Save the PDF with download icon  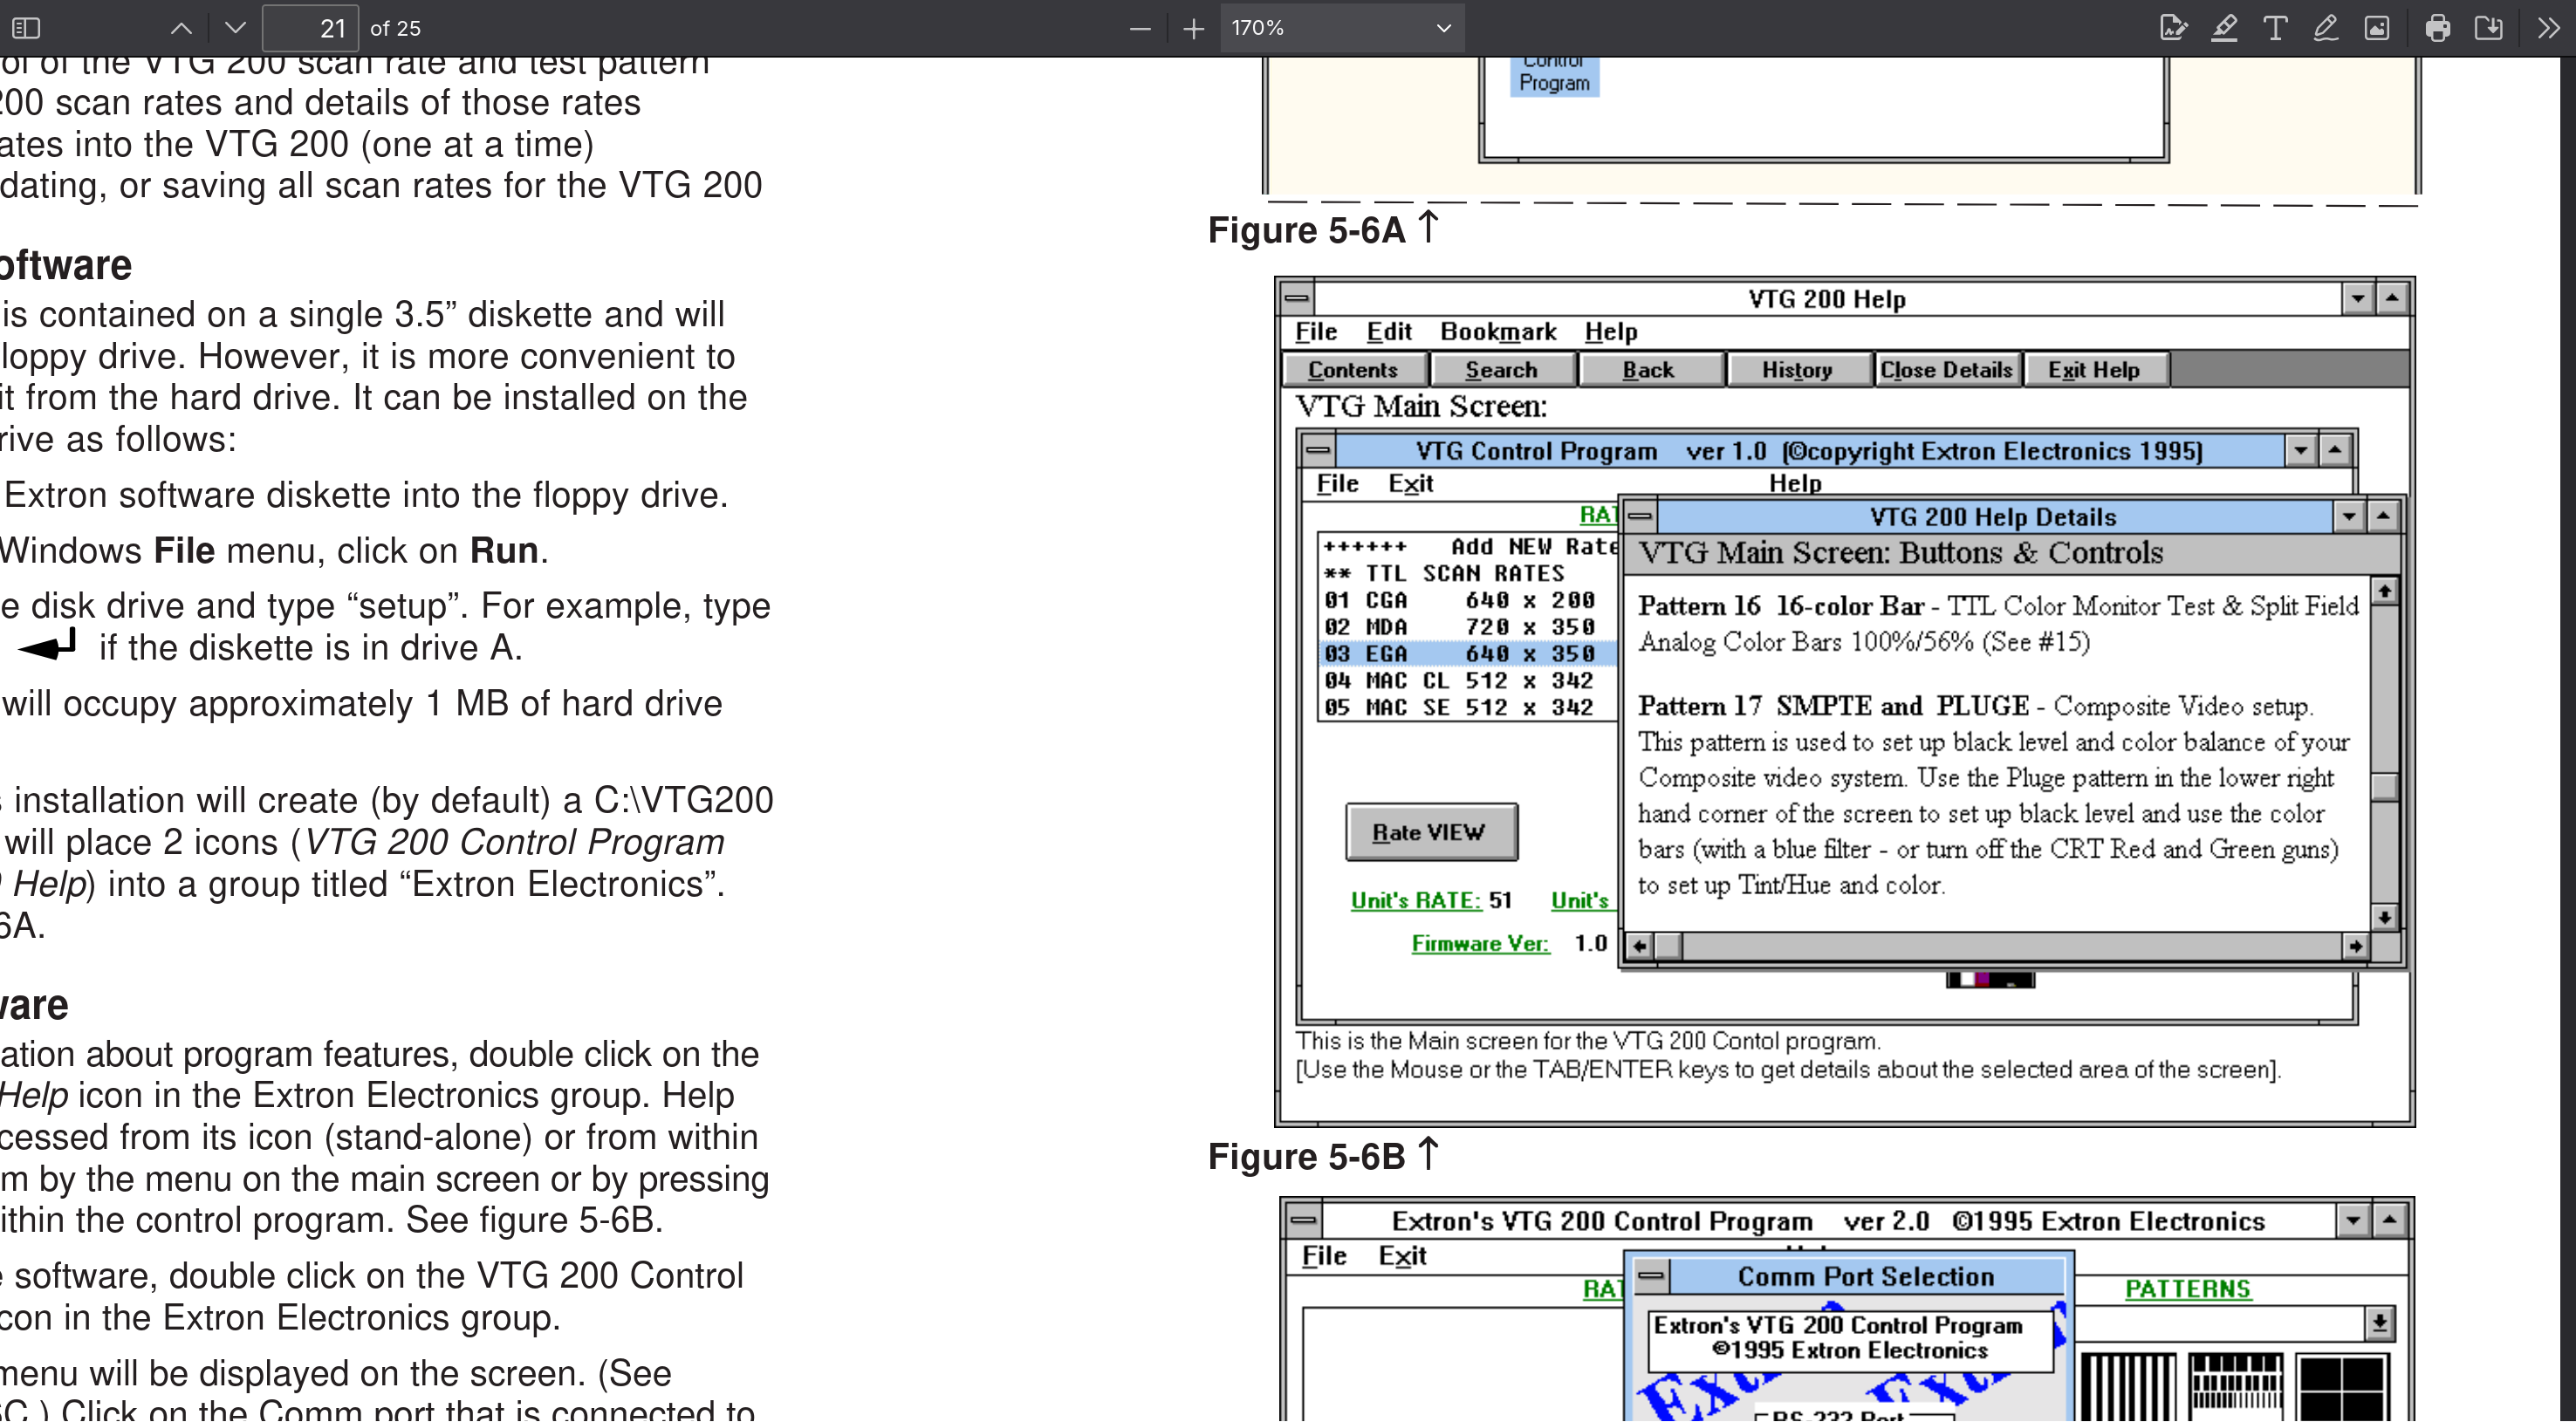click(x=2489, y=28)
